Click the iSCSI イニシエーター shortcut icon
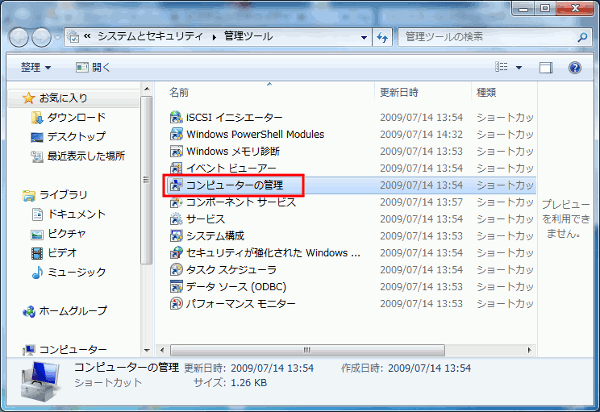600x412 pixels. point(176,118)
